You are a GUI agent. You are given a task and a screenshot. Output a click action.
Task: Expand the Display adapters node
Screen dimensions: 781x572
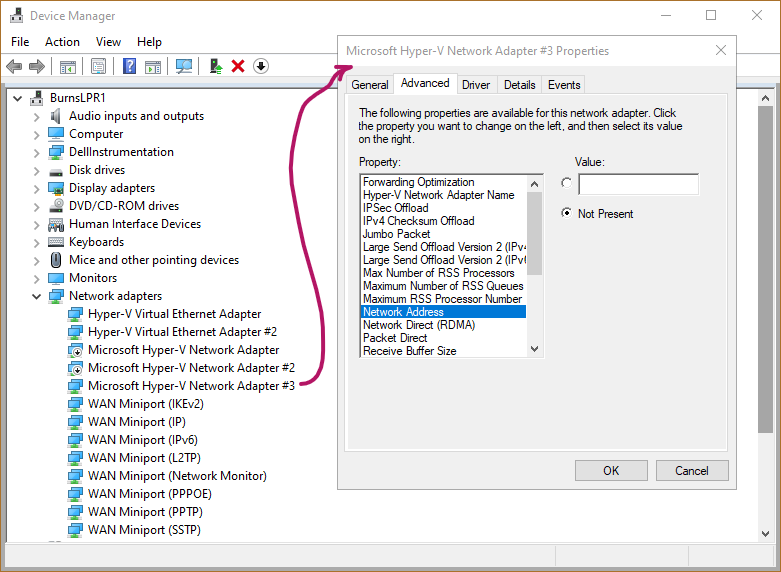[36, 189]
